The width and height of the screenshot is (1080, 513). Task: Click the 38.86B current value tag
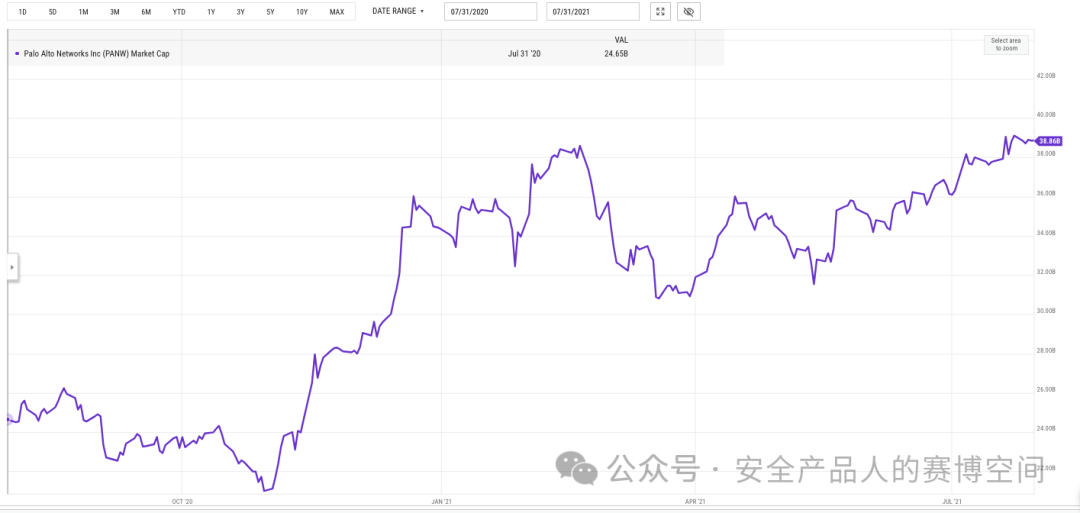coord(1049,141)
